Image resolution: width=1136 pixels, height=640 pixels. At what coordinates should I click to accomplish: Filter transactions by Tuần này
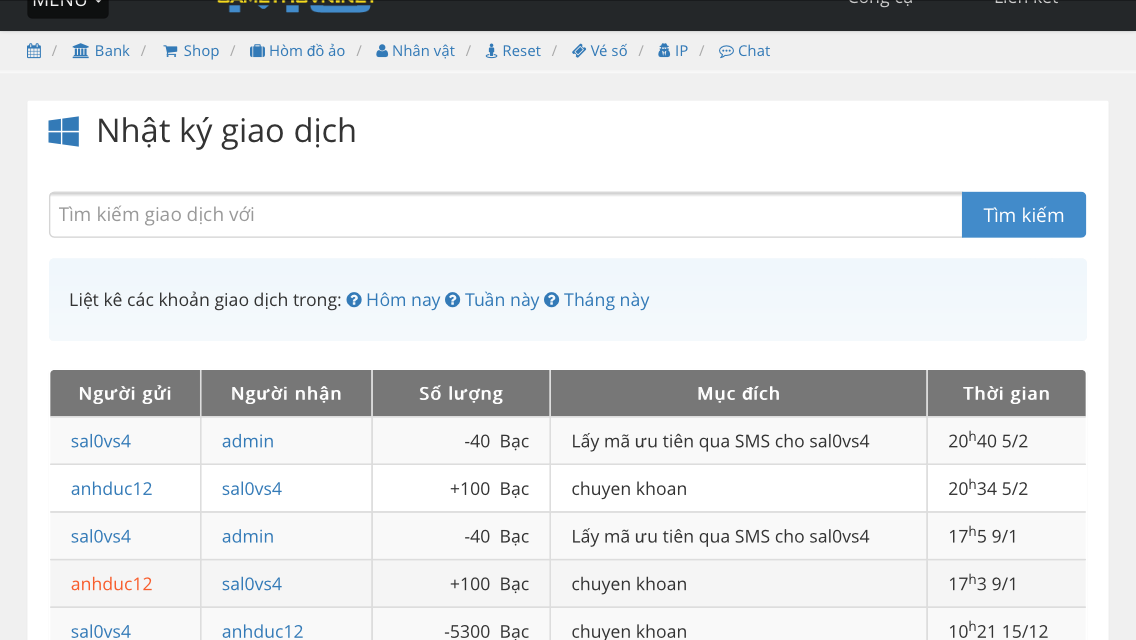coord(493,300)
